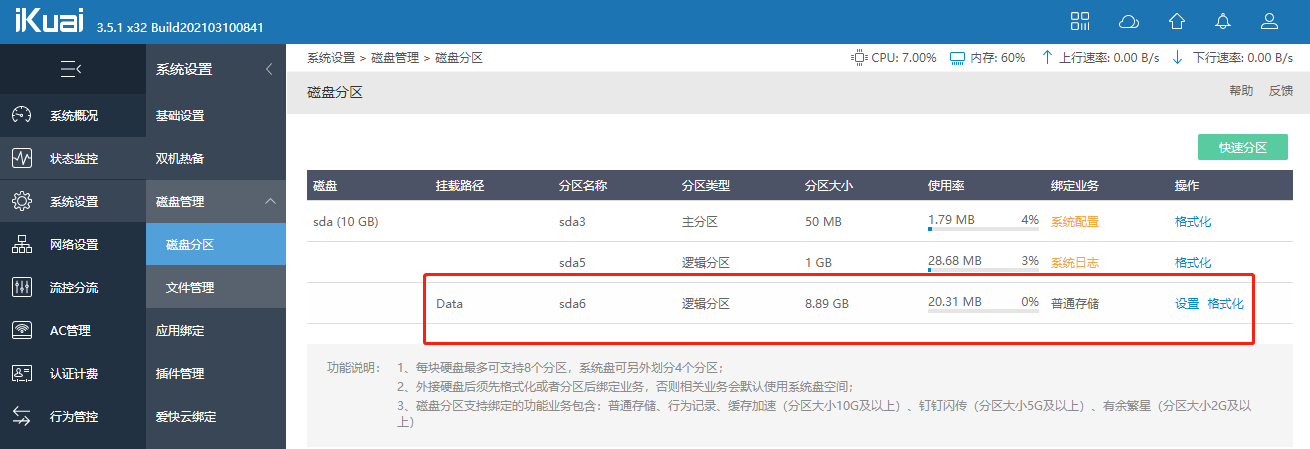
Task: Open 行为管控 in the sidebar
Action: click(x=73, y=416)
